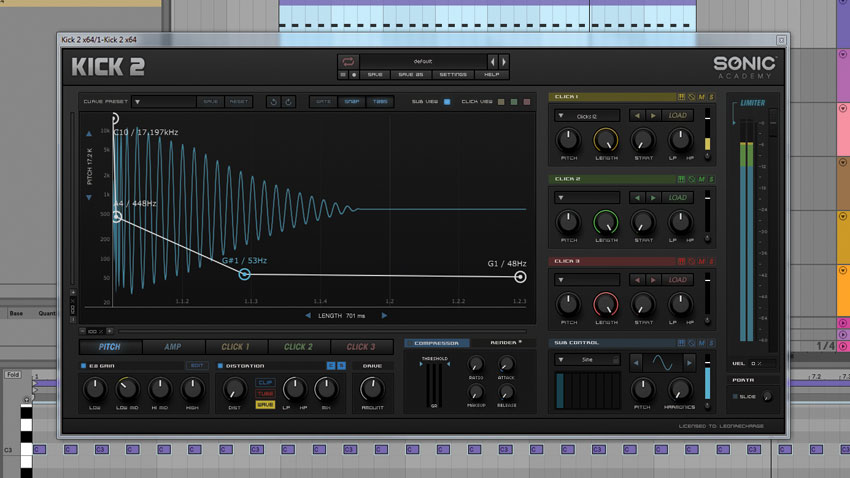Click the record dot icon left of Save
Screen dimensions: 850x478
pyautogui.click(x=354, y=75)
